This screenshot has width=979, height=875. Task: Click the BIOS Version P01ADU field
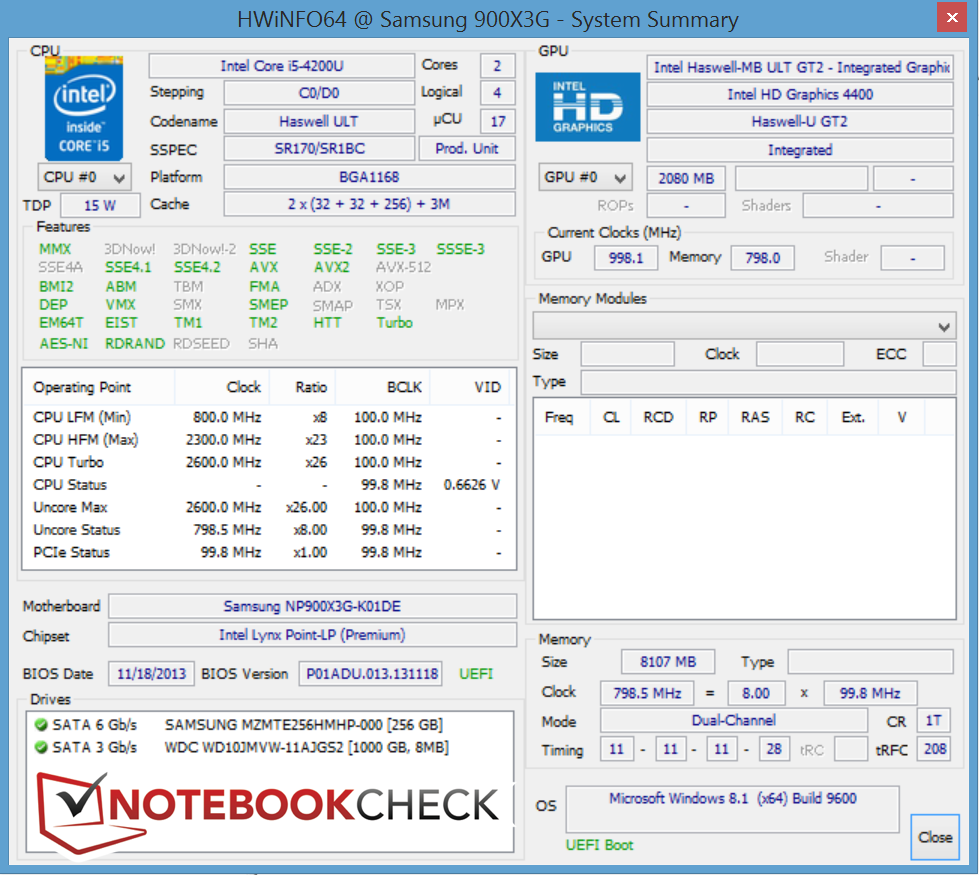point(371,674)
